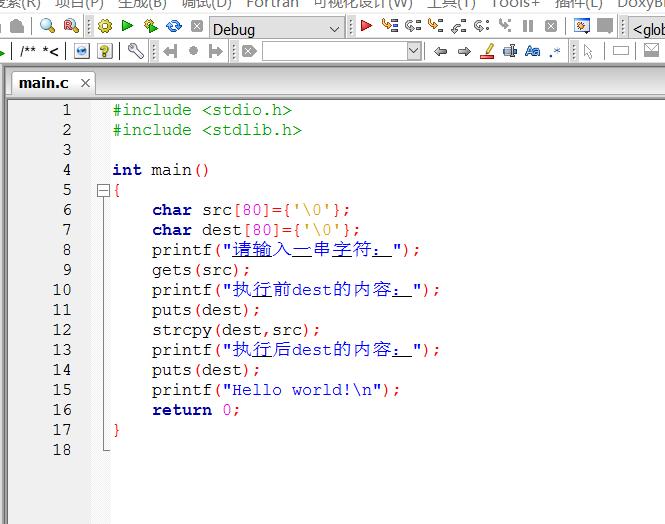Close the main.c tab
Screen dimensions: 665x524
pos(85,83)
